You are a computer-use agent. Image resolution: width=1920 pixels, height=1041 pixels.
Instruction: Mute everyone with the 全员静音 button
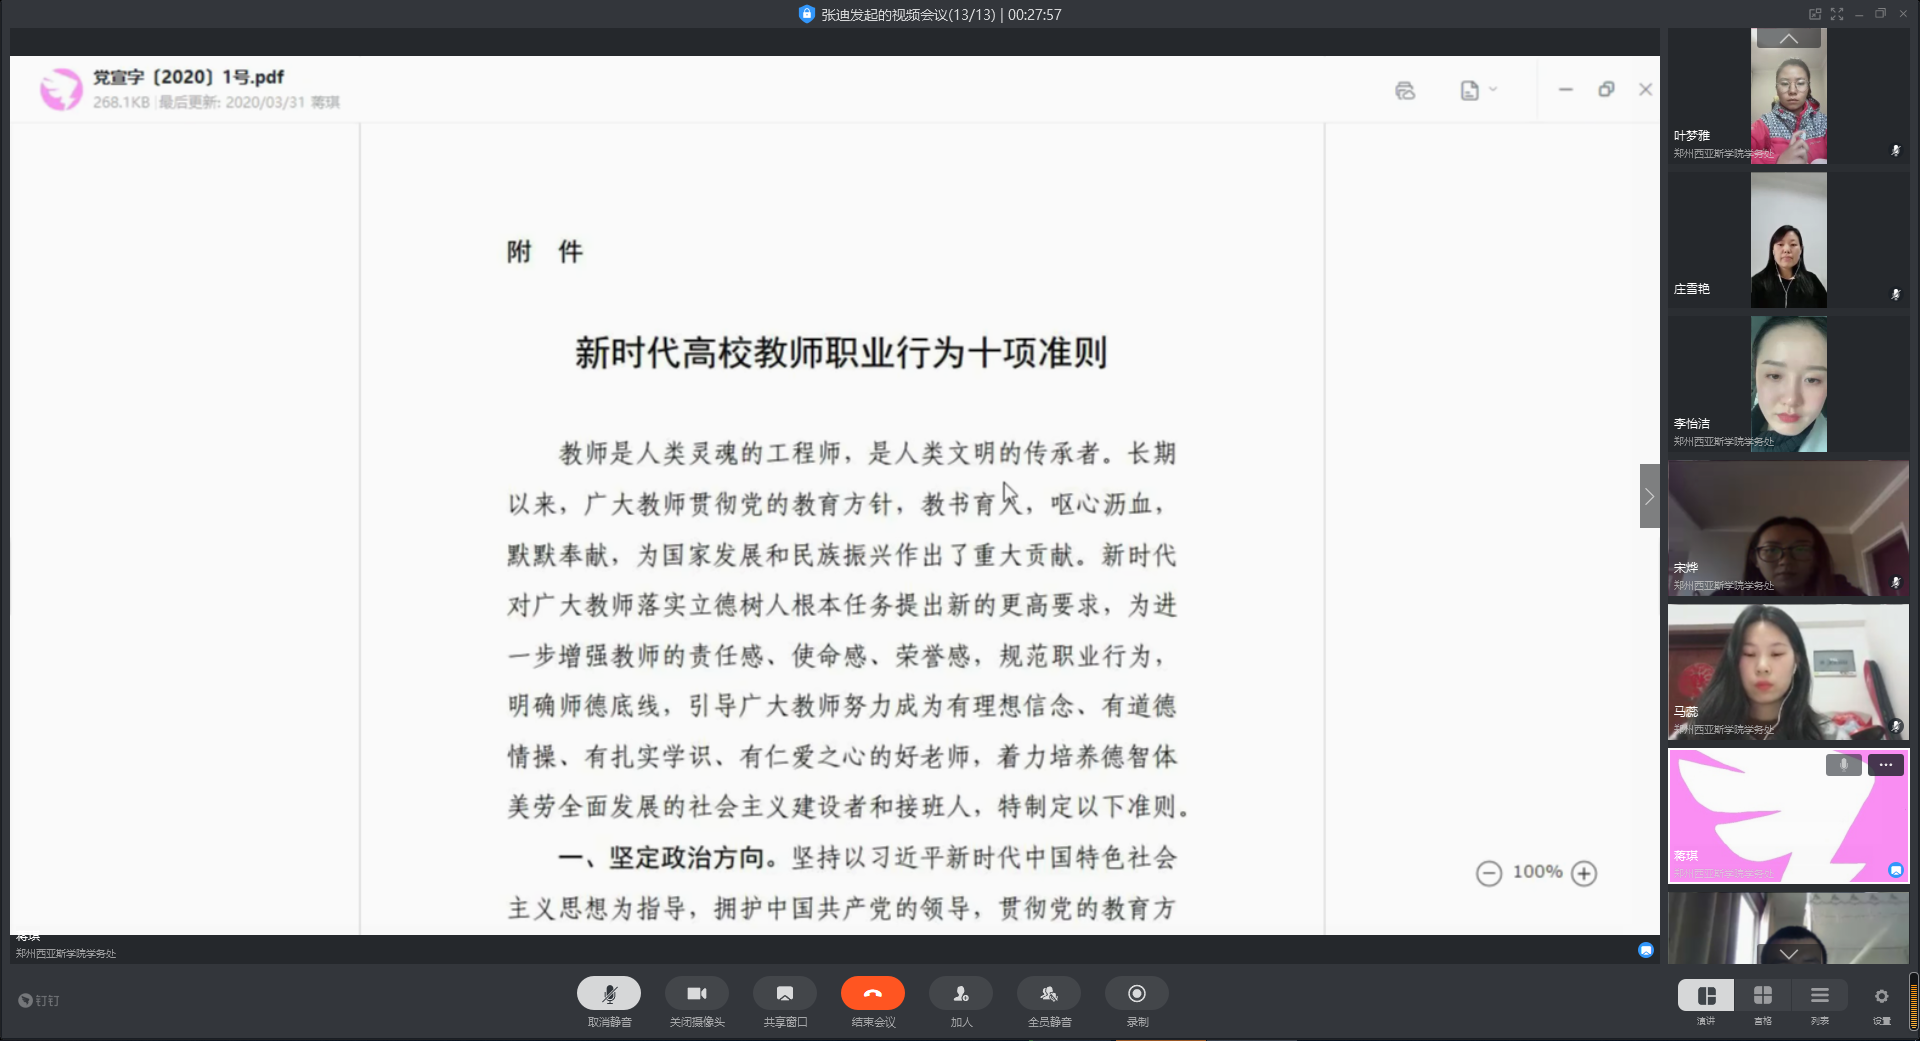point(1049,993)
